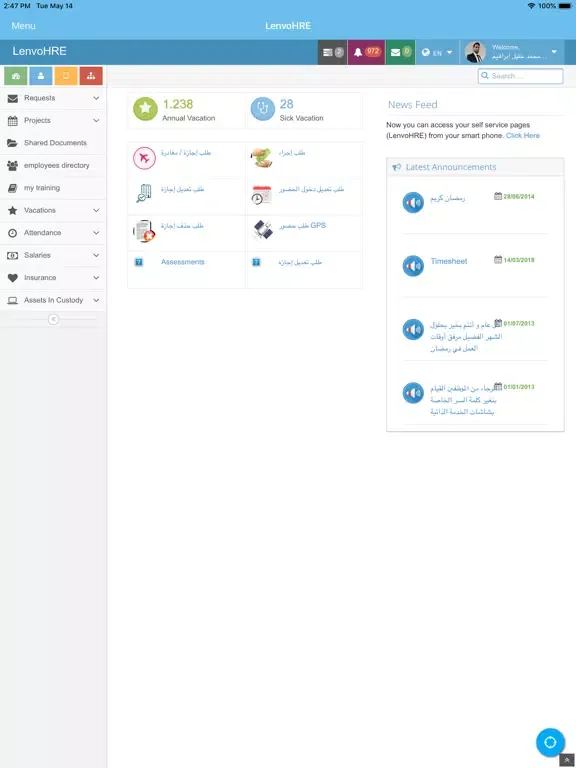Click the airplane vacation request icon
The width and height of the screenshot is (576, 768).
point(144,158)
